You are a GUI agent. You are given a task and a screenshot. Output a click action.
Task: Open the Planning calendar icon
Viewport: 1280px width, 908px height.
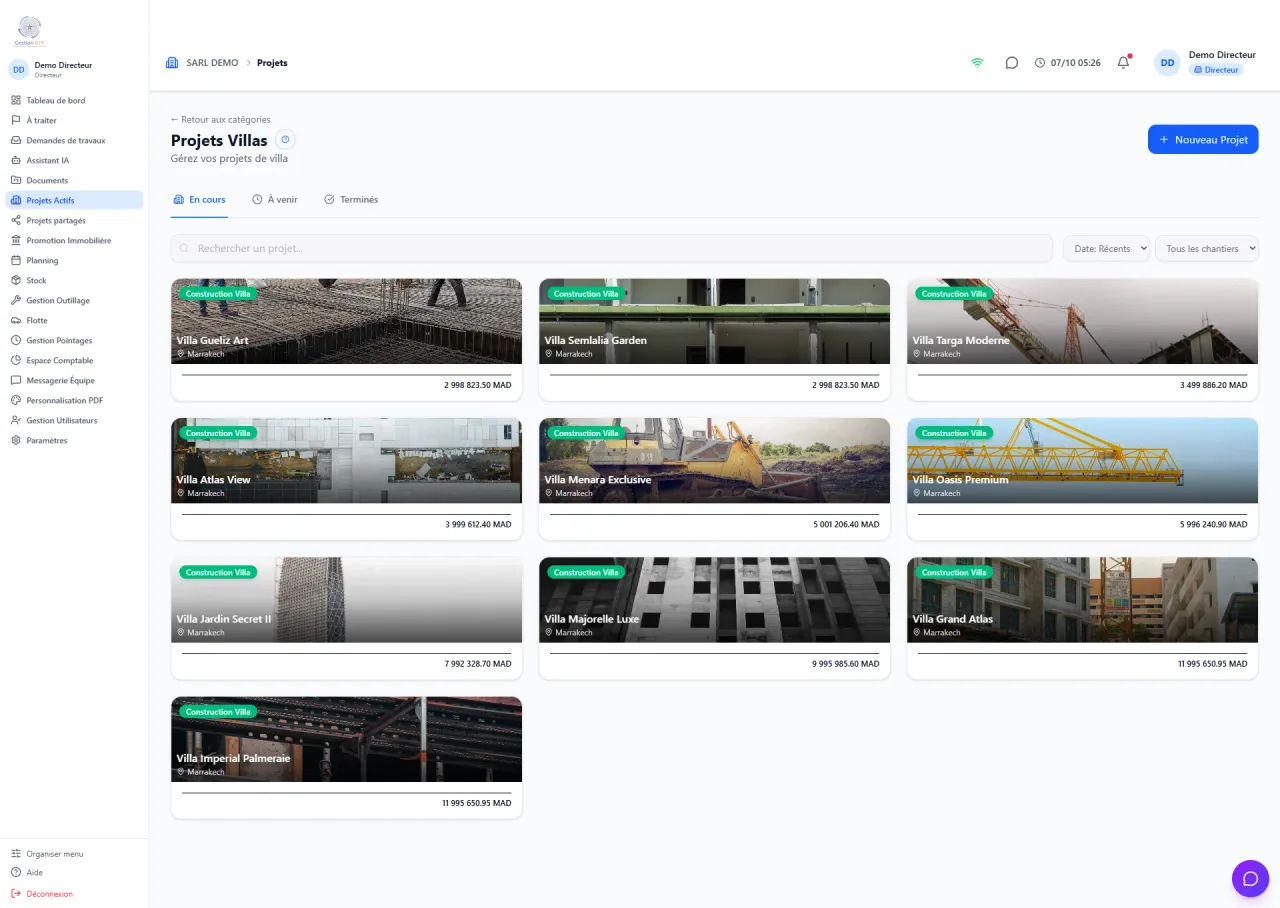point(16,260)
